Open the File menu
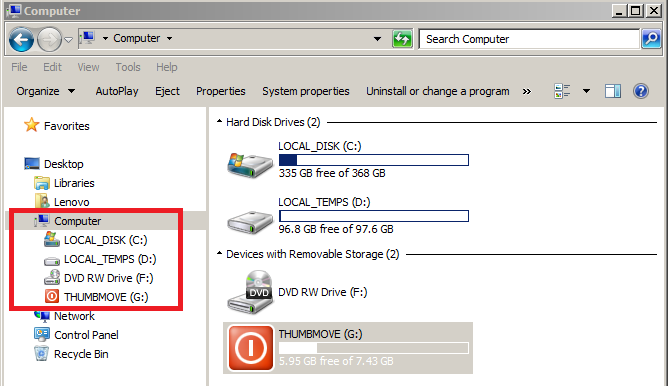Image resolution: width=668 pixels, height=386 pixels. (x=19, y=67)
